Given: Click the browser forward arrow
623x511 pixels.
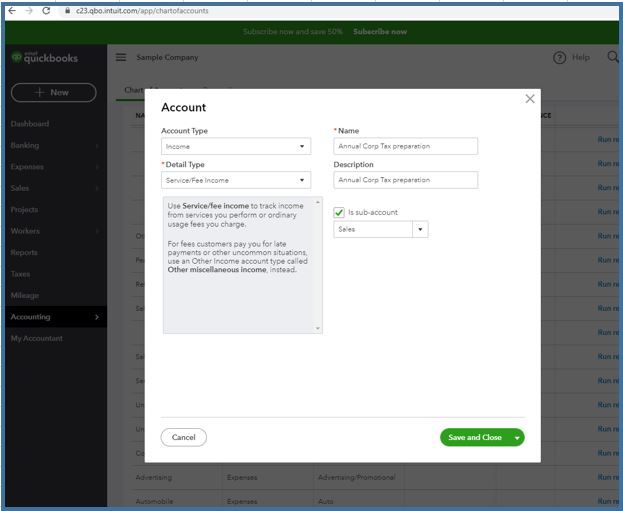Looking at the screenshot, I should 29,11.
